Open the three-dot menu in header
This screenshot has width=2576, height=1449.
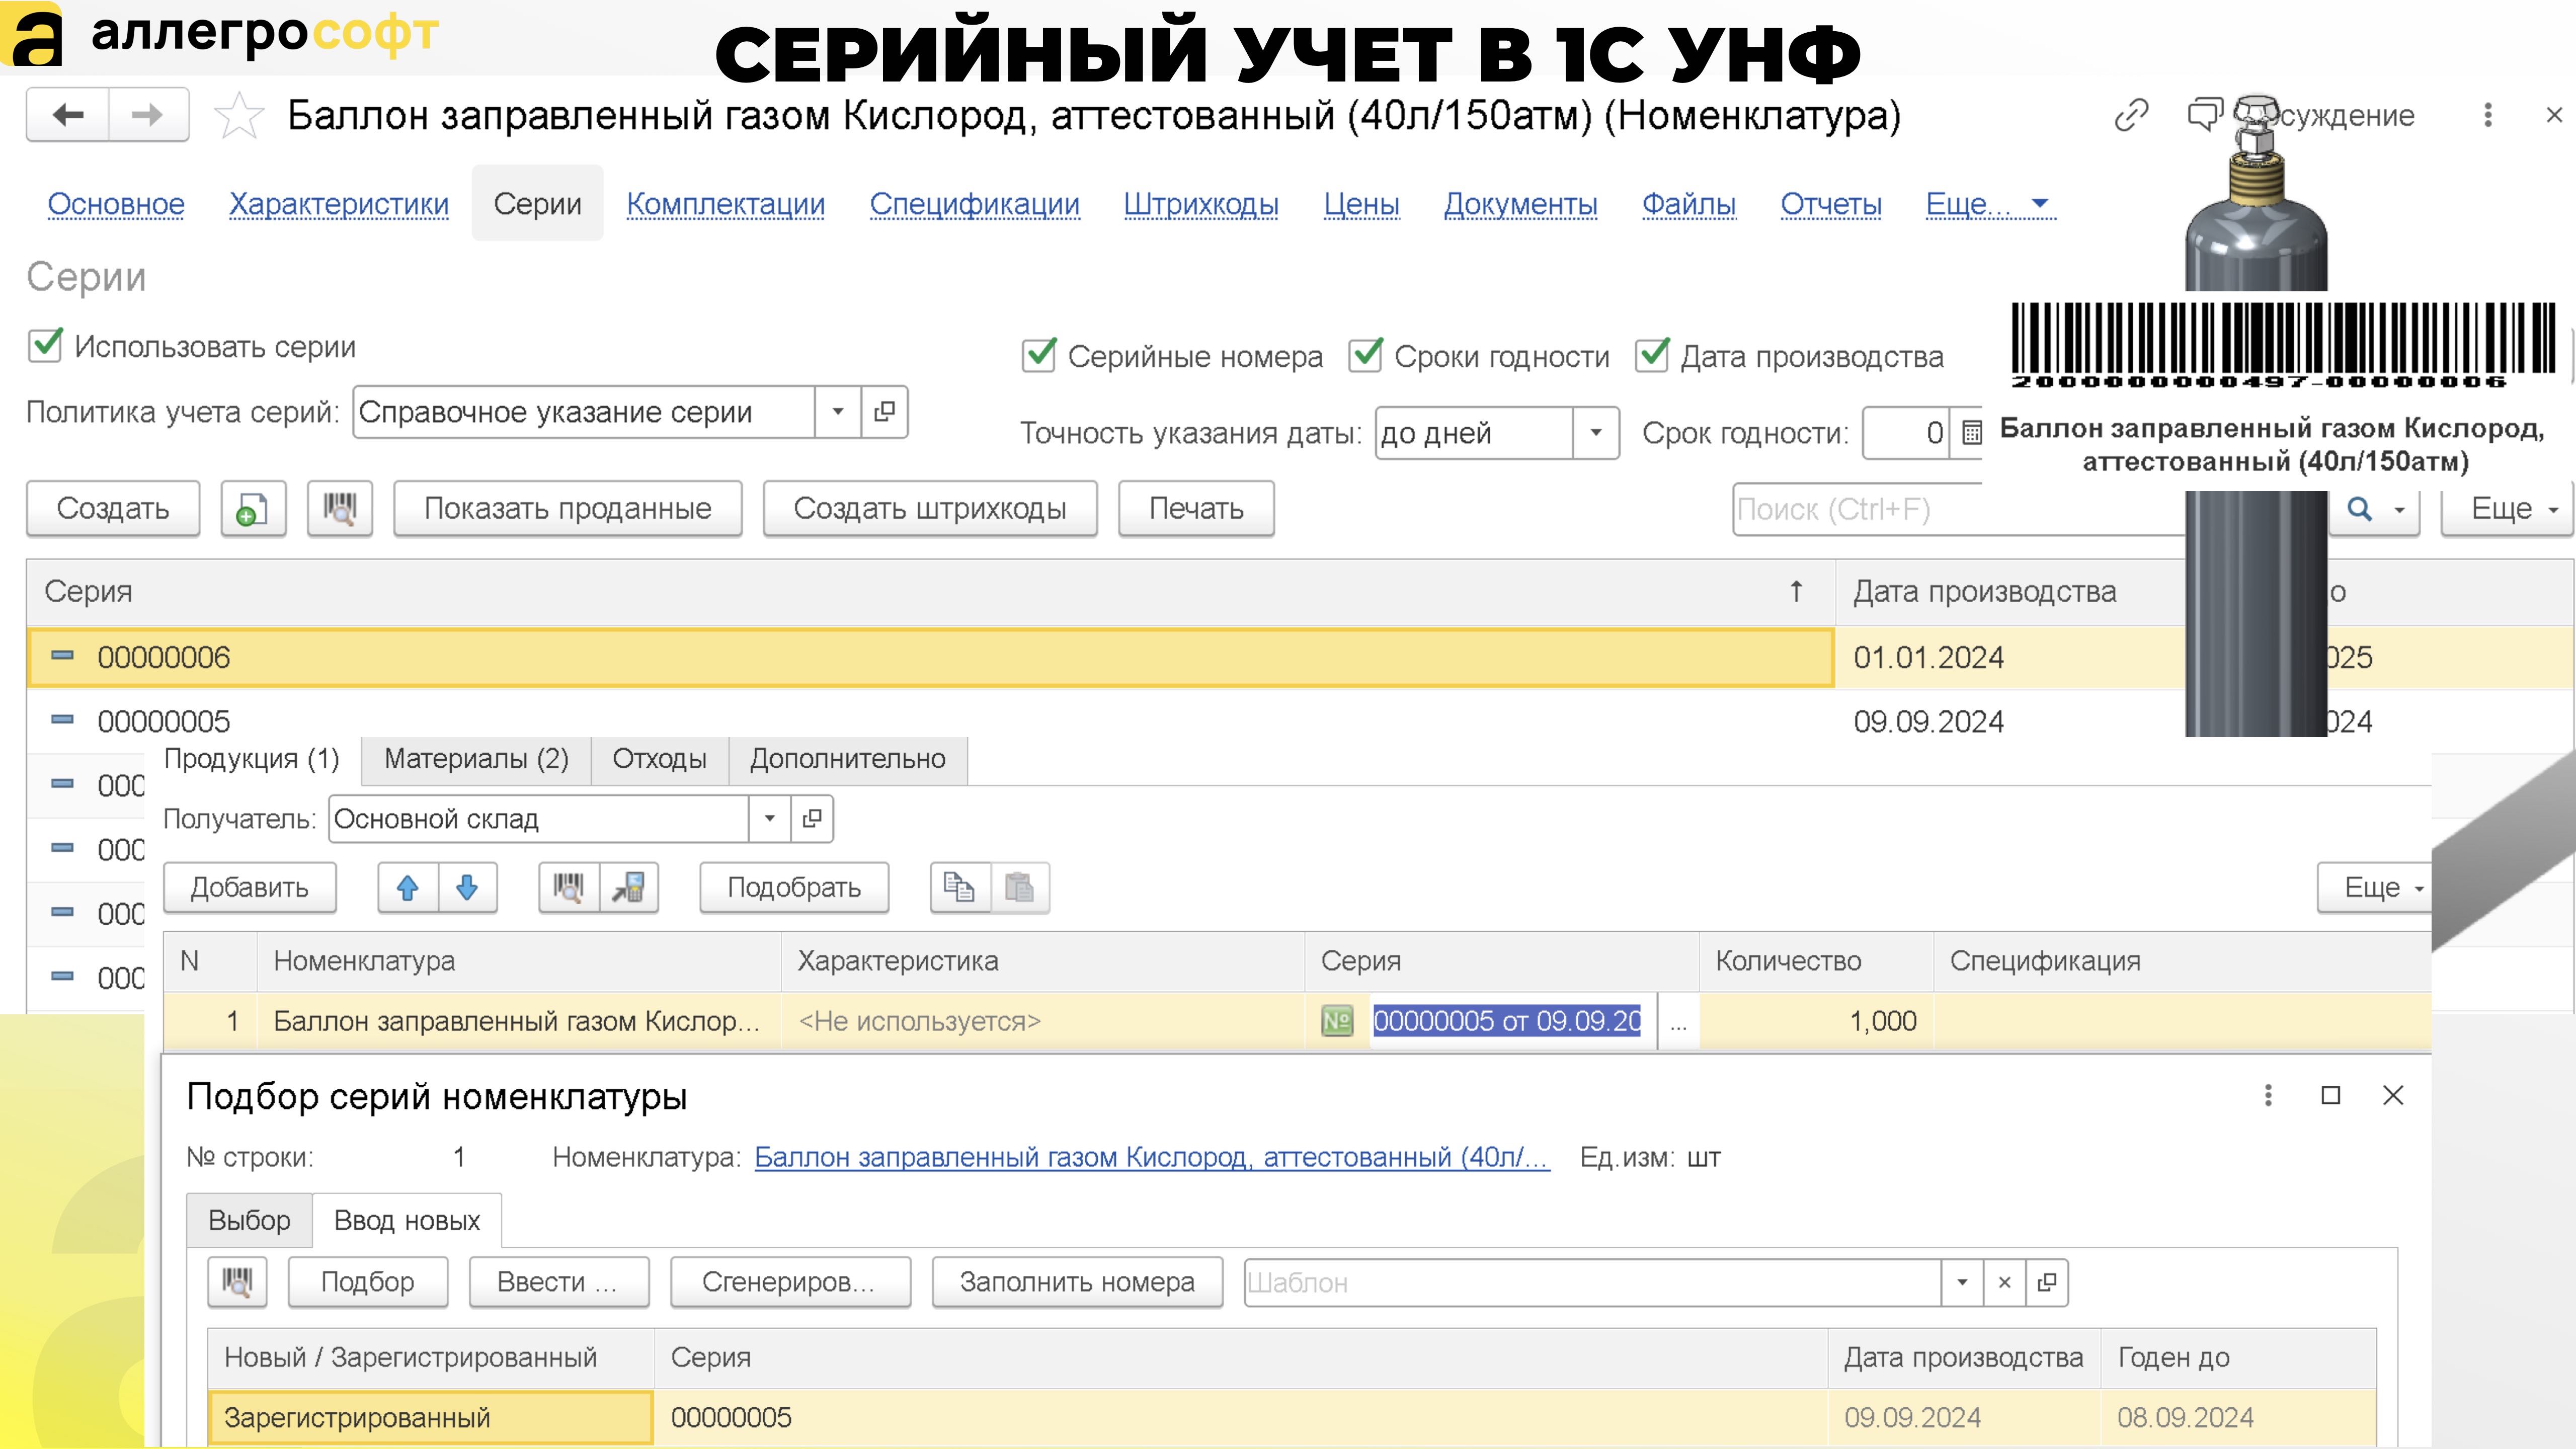click(2488, 115)
